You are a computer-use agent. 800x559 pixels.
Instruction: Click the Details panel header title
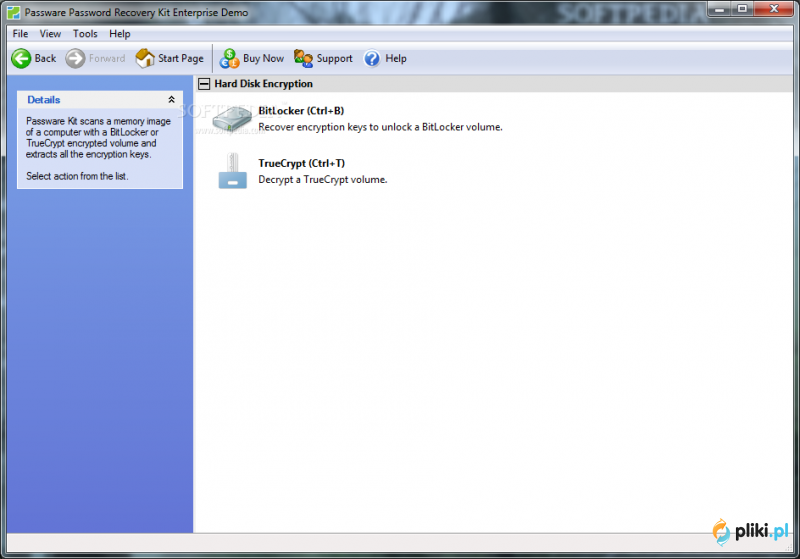click(44, 100)
